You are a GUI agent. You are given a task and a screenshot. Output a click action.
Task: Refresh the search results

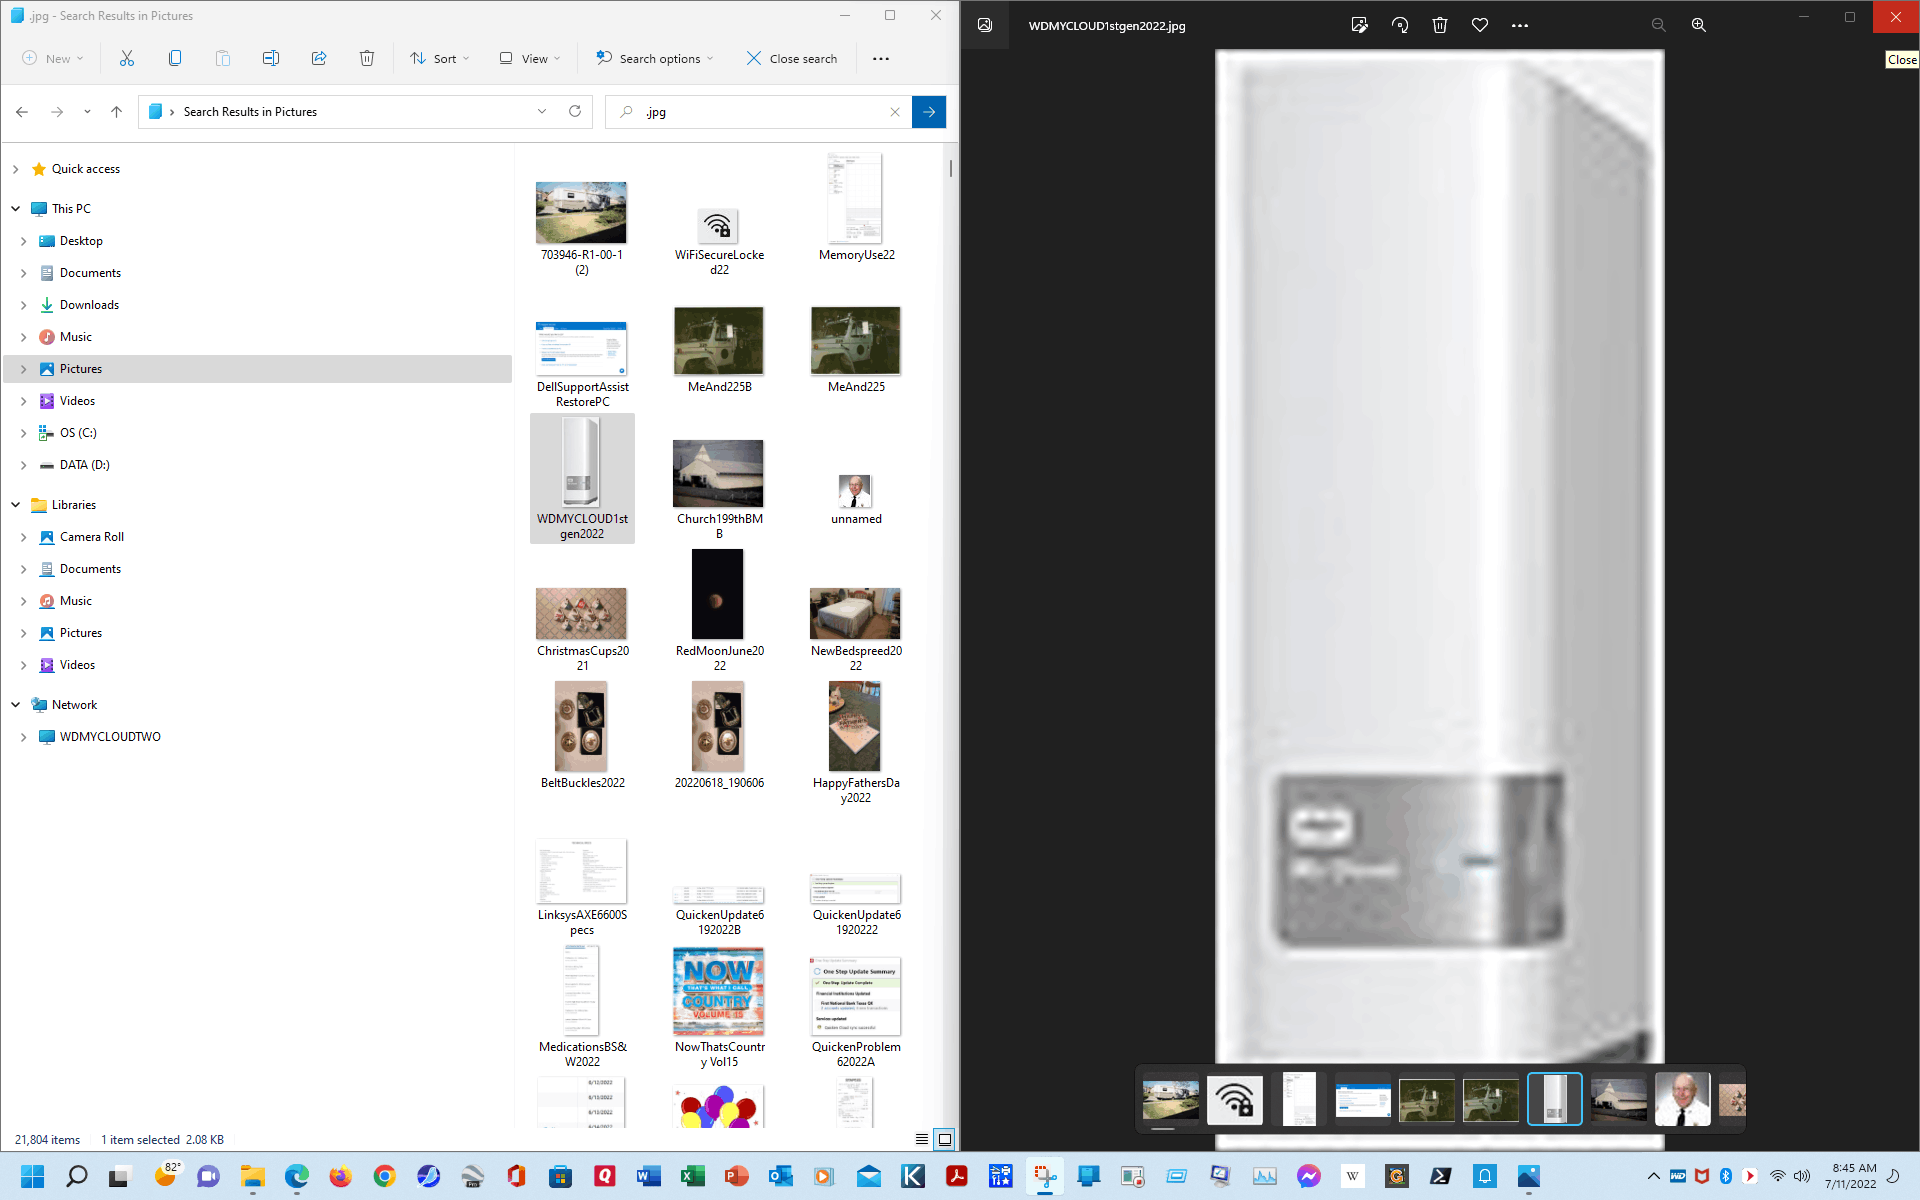[575, 111]
